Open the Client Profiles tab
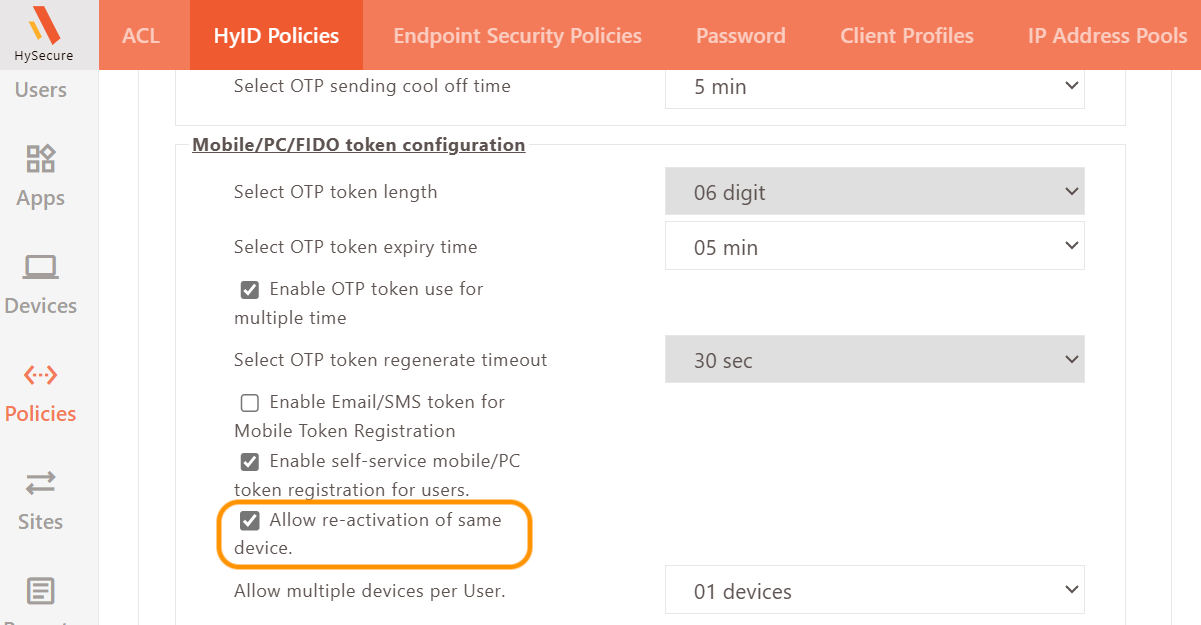 coord(906,36)
